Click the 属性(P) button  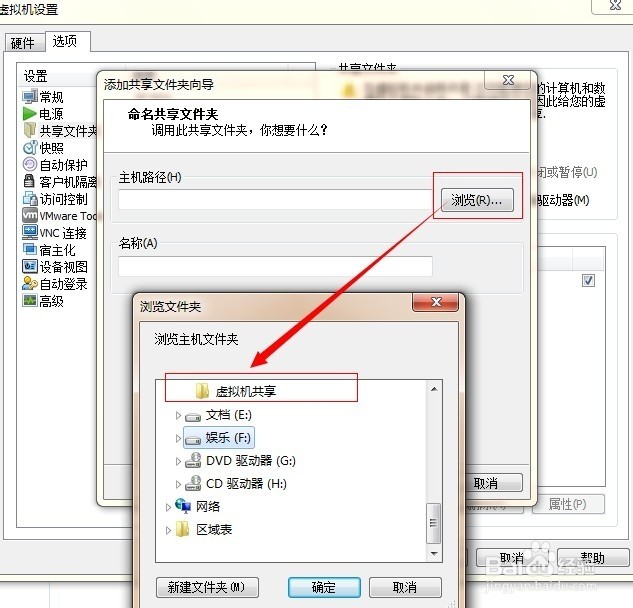568,504
